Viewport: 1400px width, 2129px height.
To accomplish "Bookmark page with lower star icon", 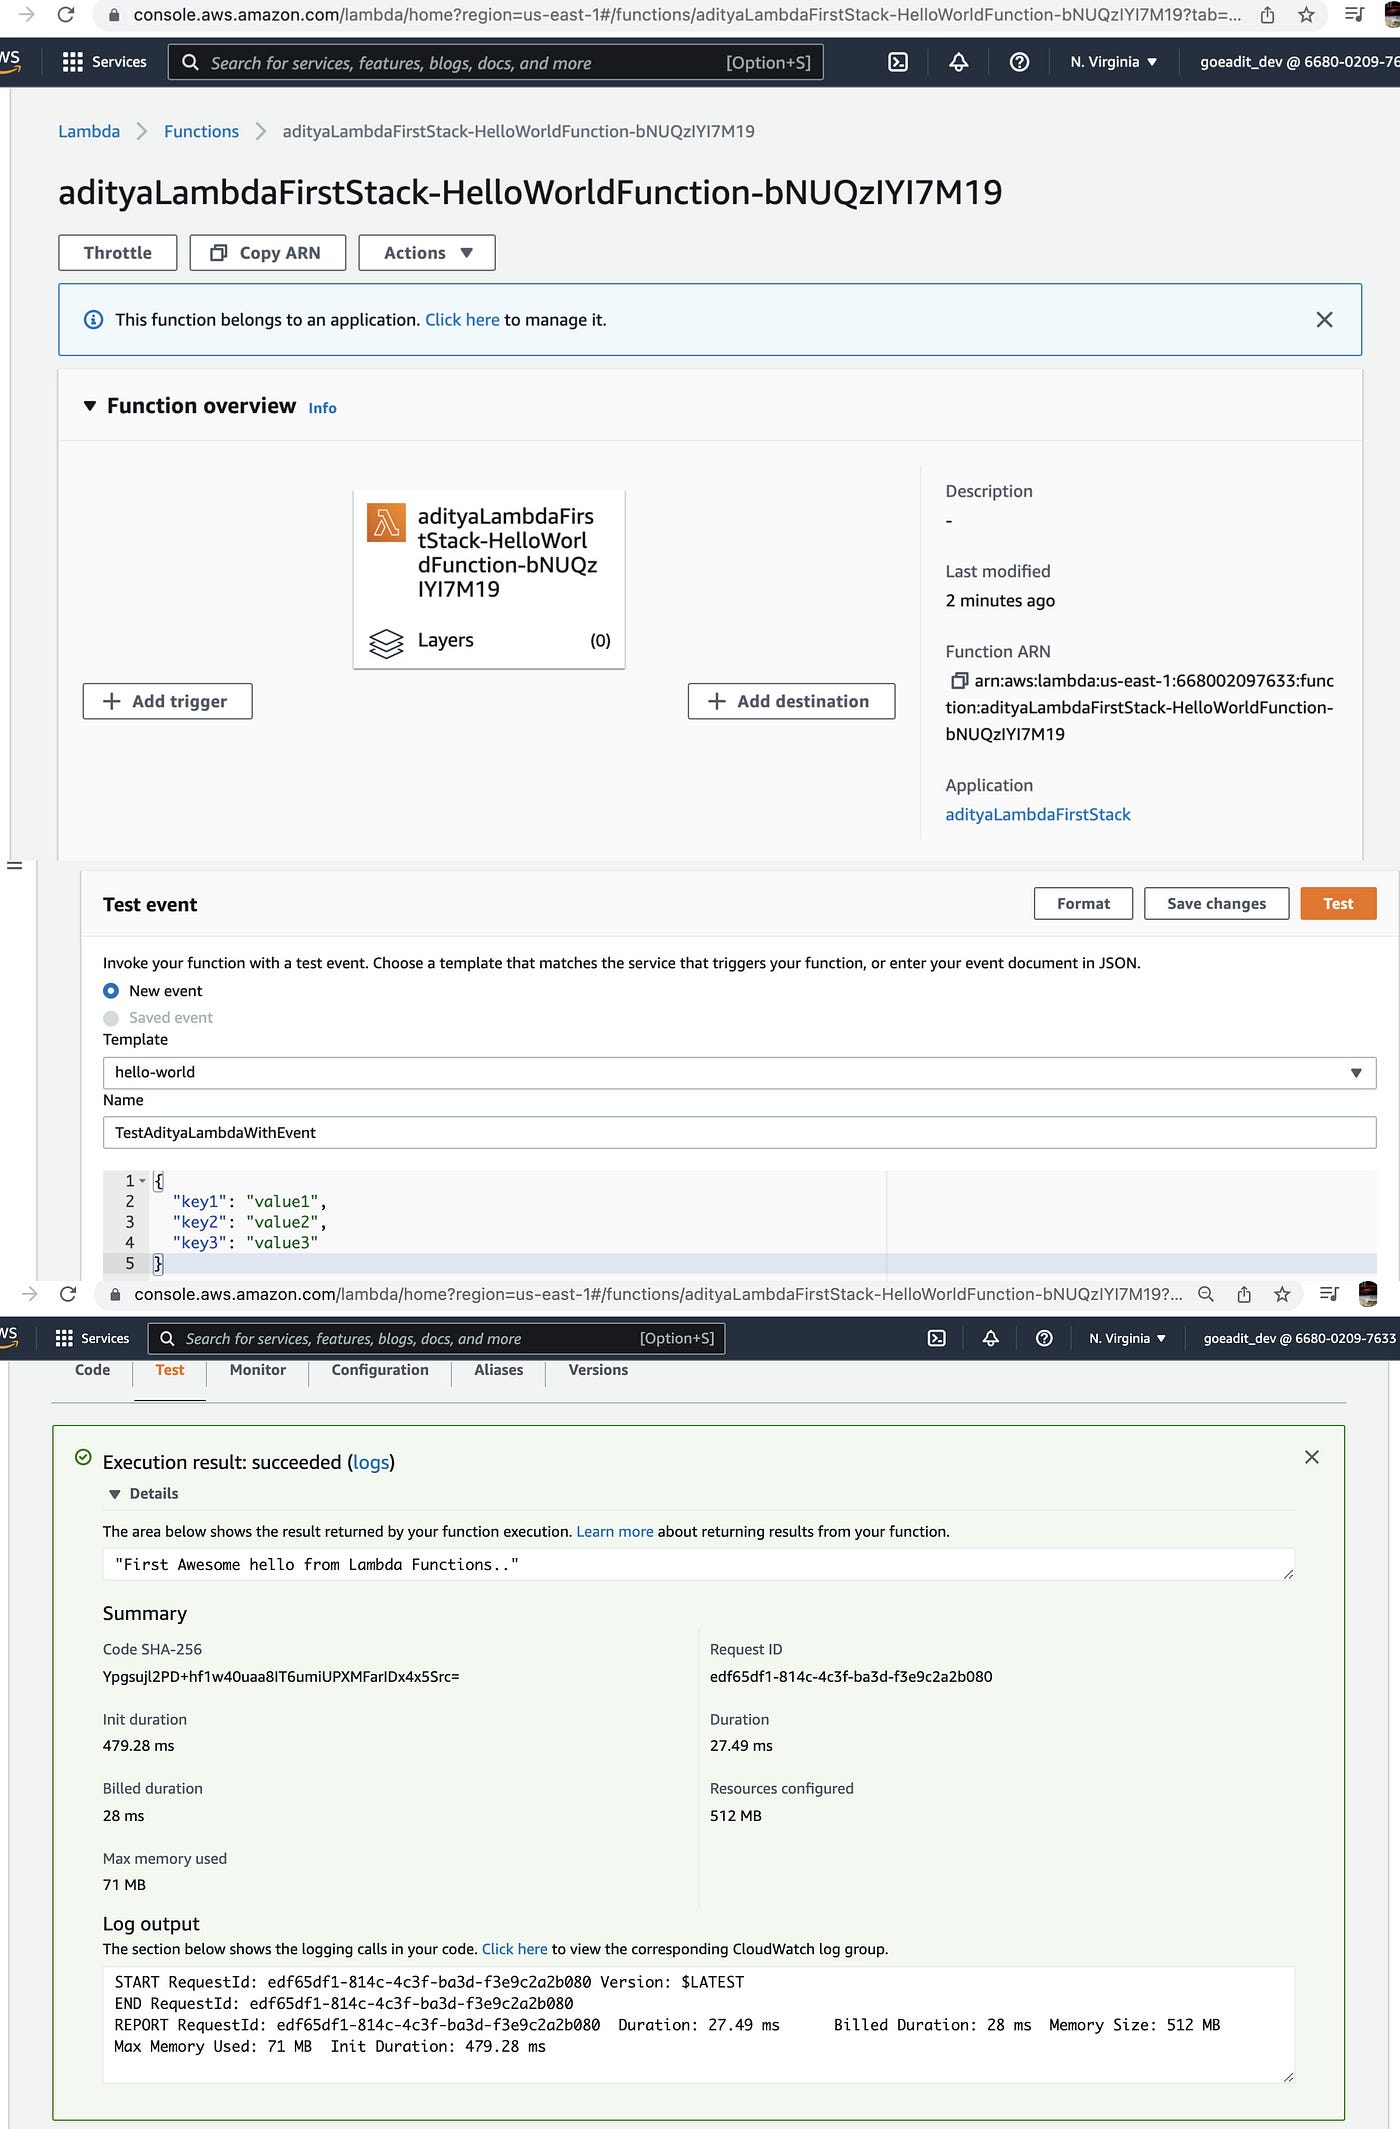I will click(x=1282, y=1294).
